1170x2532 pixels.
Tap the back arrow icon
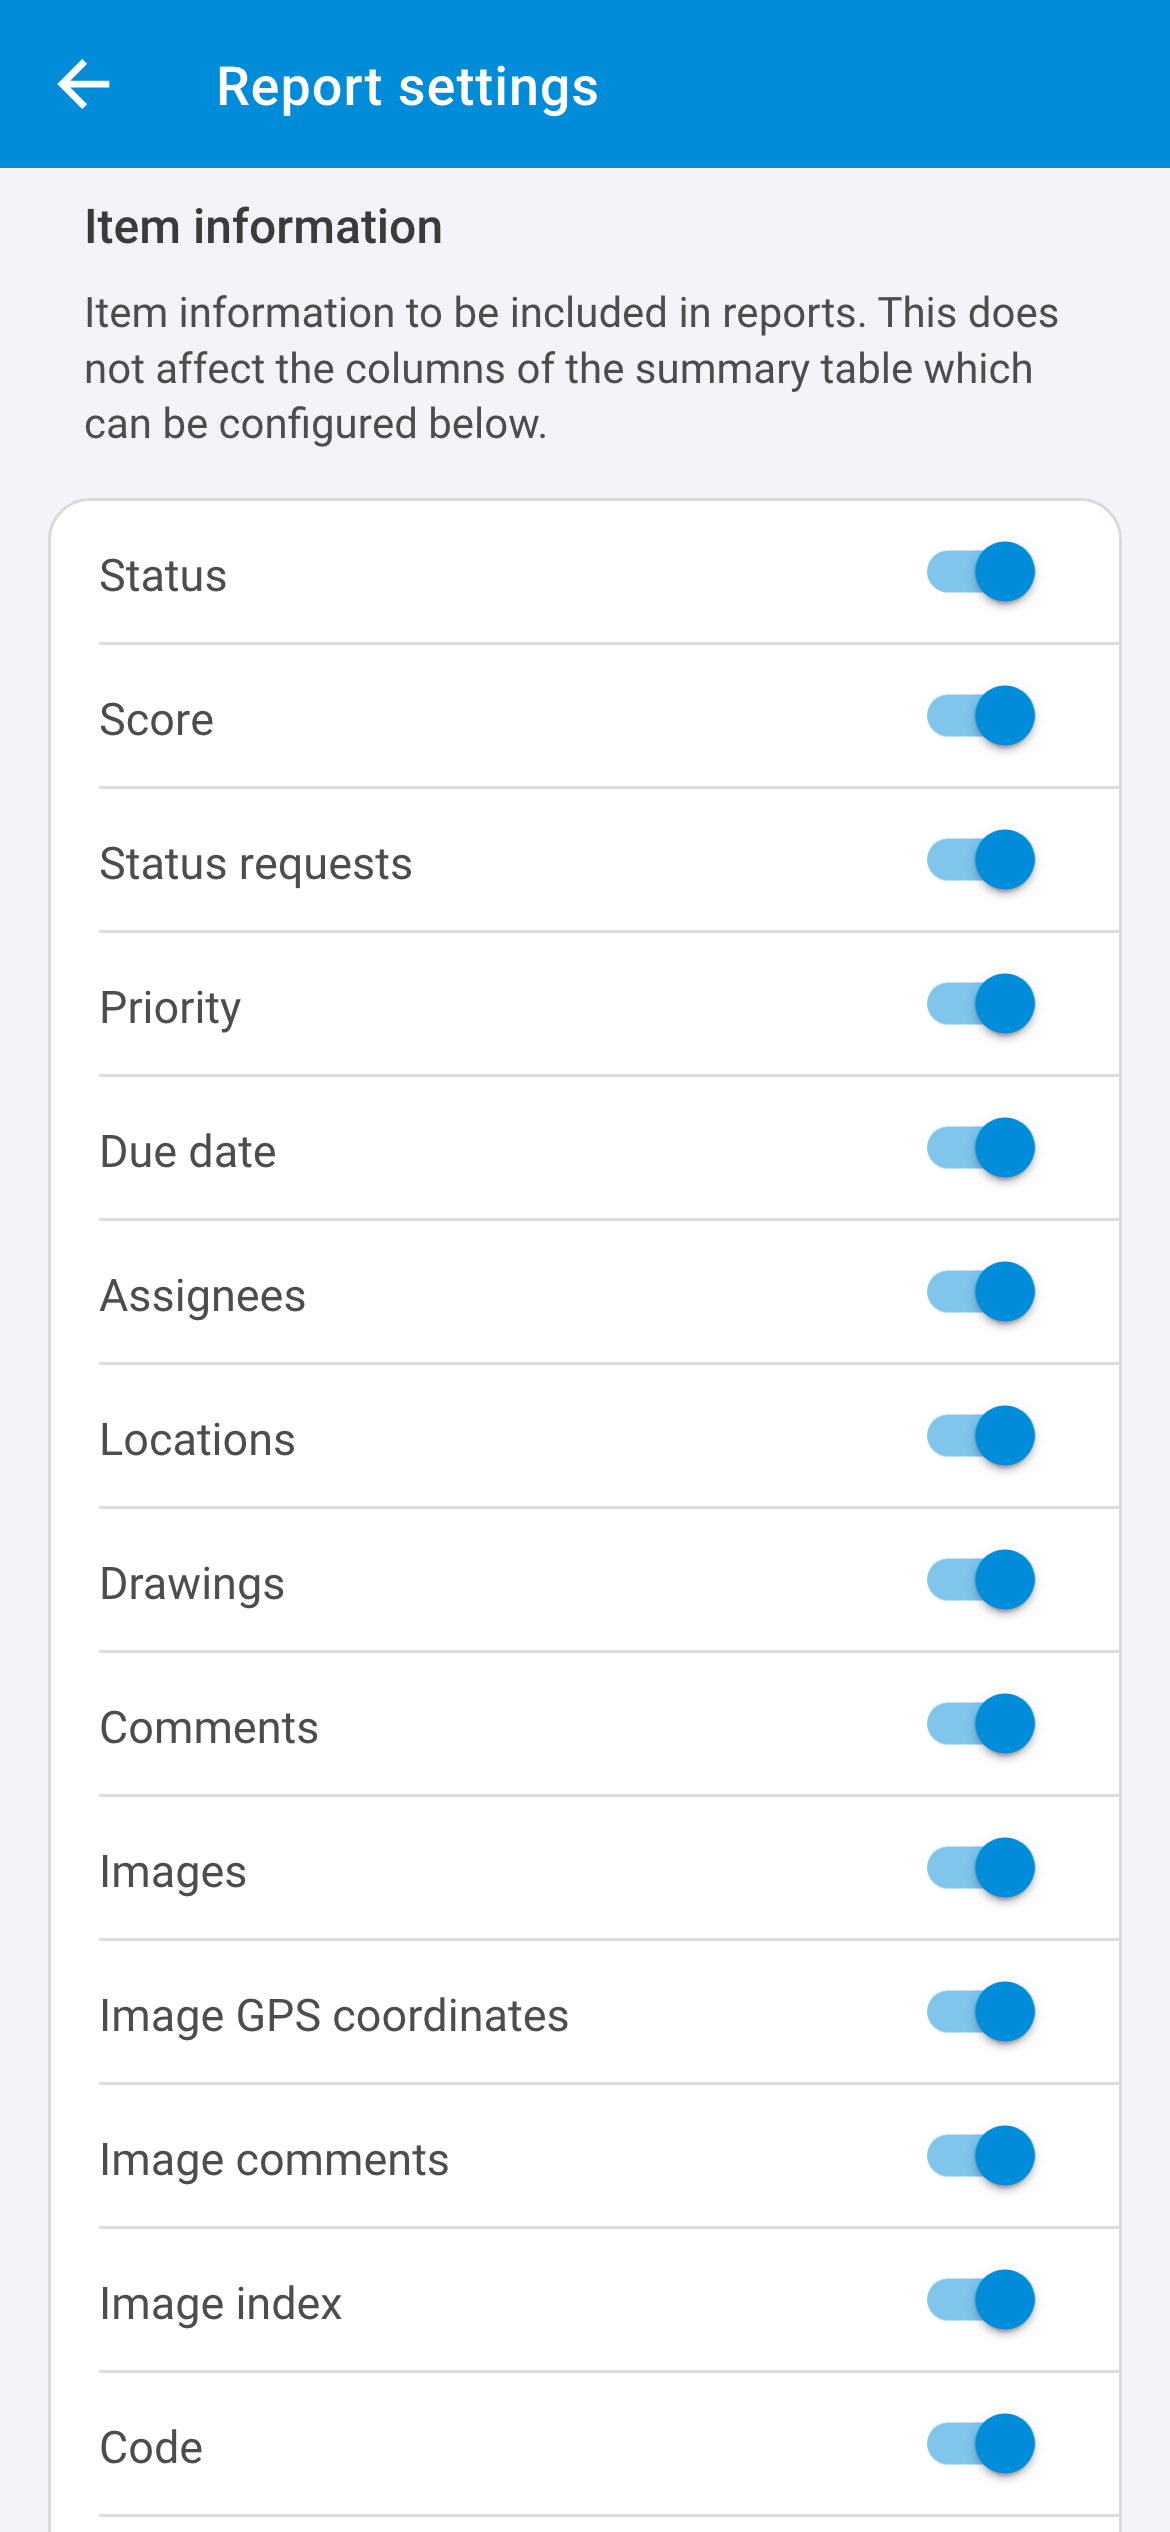(x=84, y=84)
